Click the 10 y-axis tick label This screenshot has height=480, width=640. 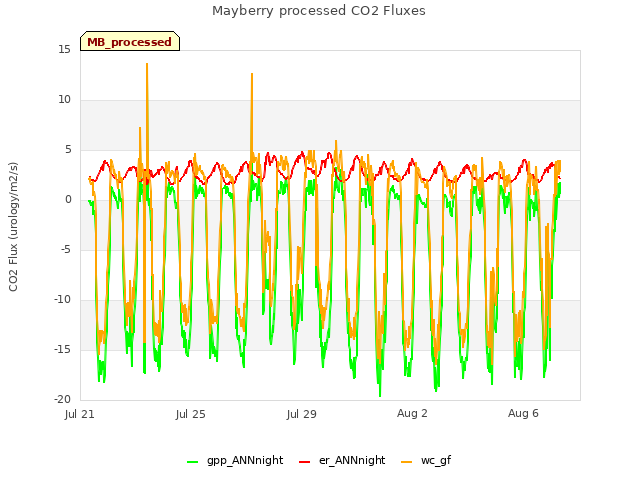pos(64,100)
